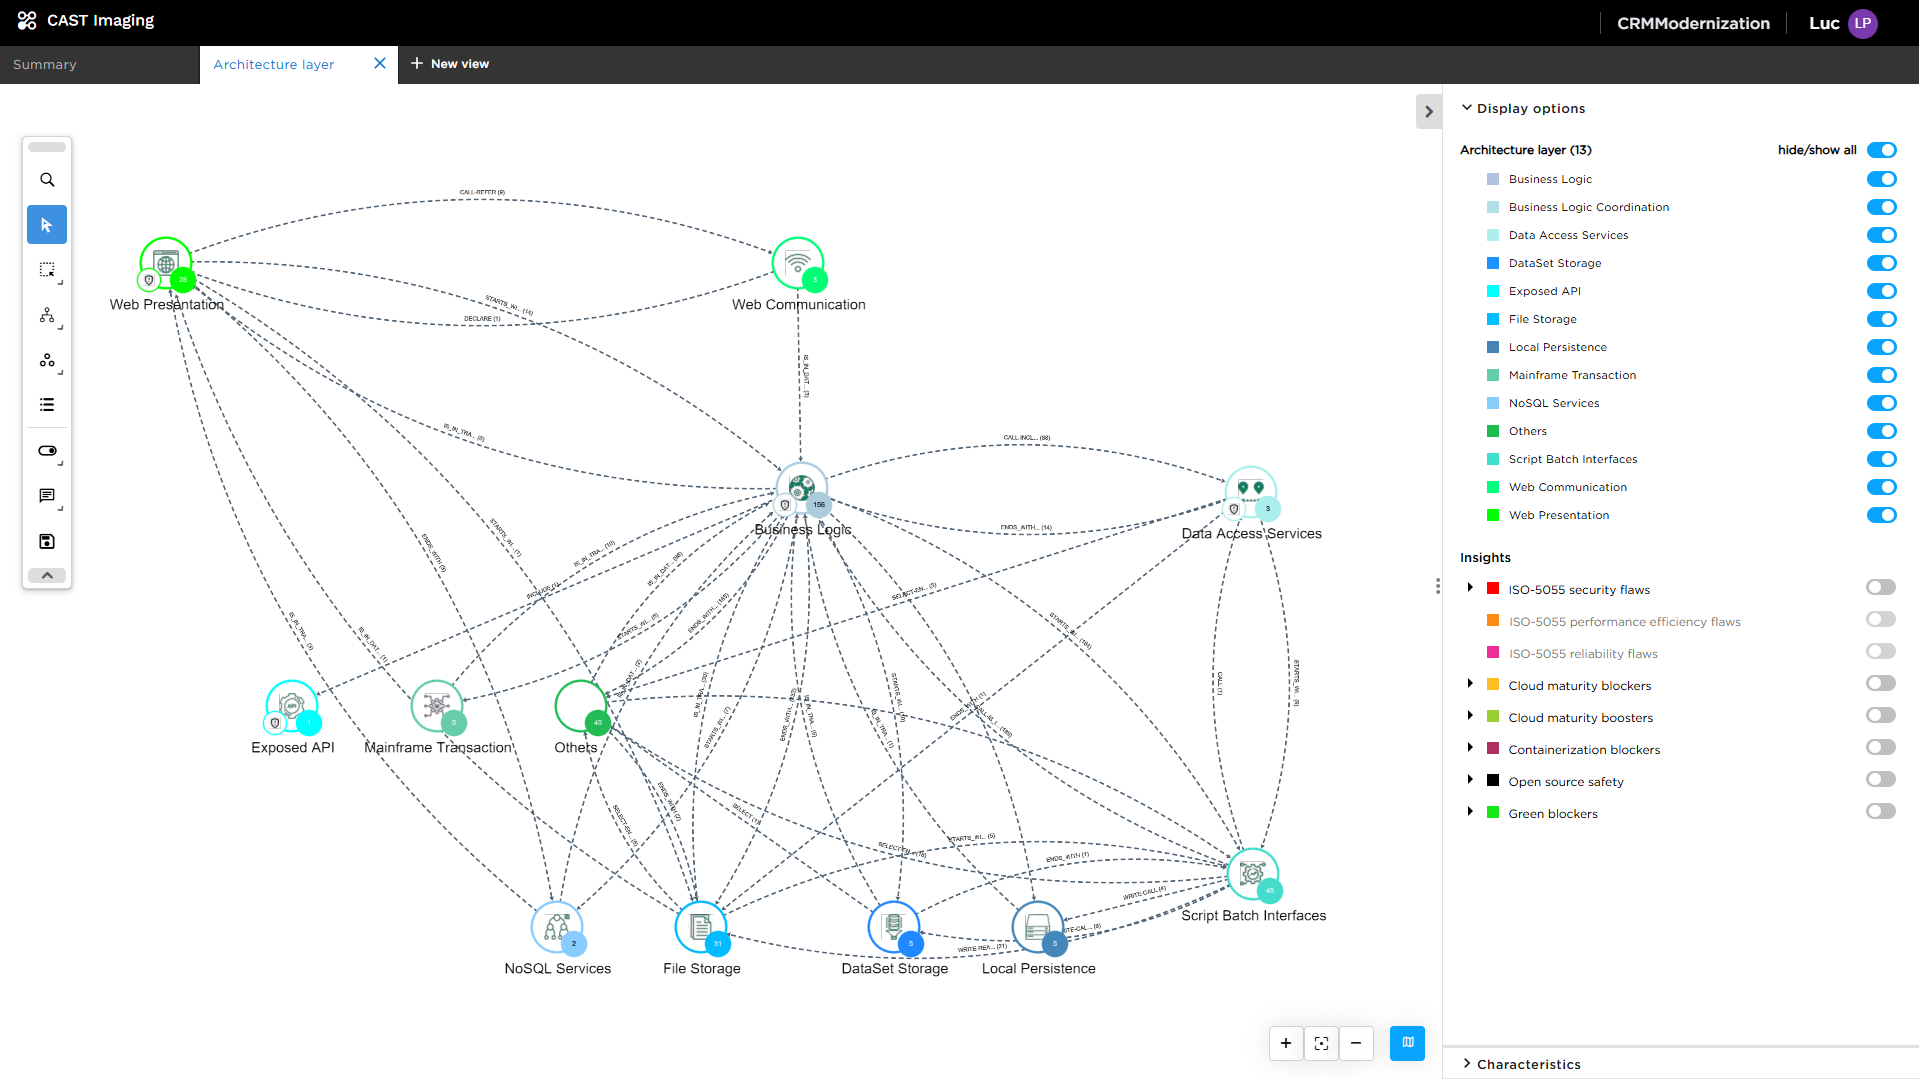Open the list view tool in toolbar
Screen dimensions: 1919x1079
pos(47,405)
